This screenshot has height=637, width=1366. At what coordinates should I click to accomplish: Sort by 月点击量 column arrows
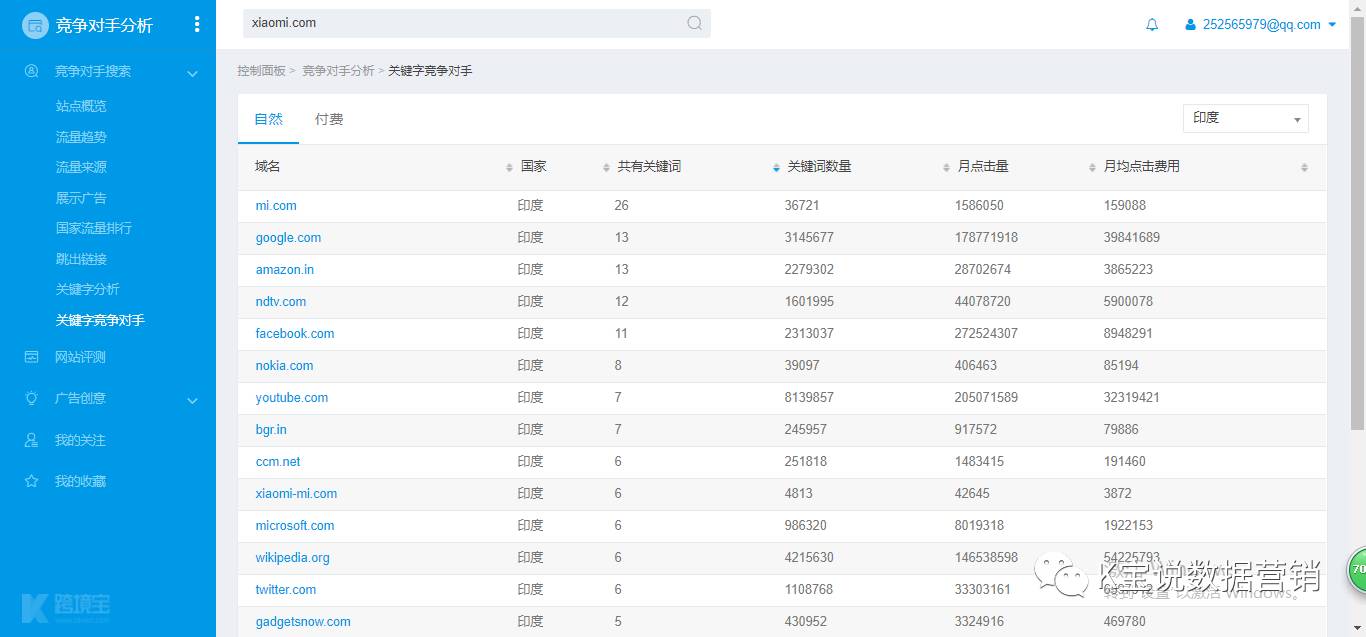pyautogui.click(x=1092, y=168)
